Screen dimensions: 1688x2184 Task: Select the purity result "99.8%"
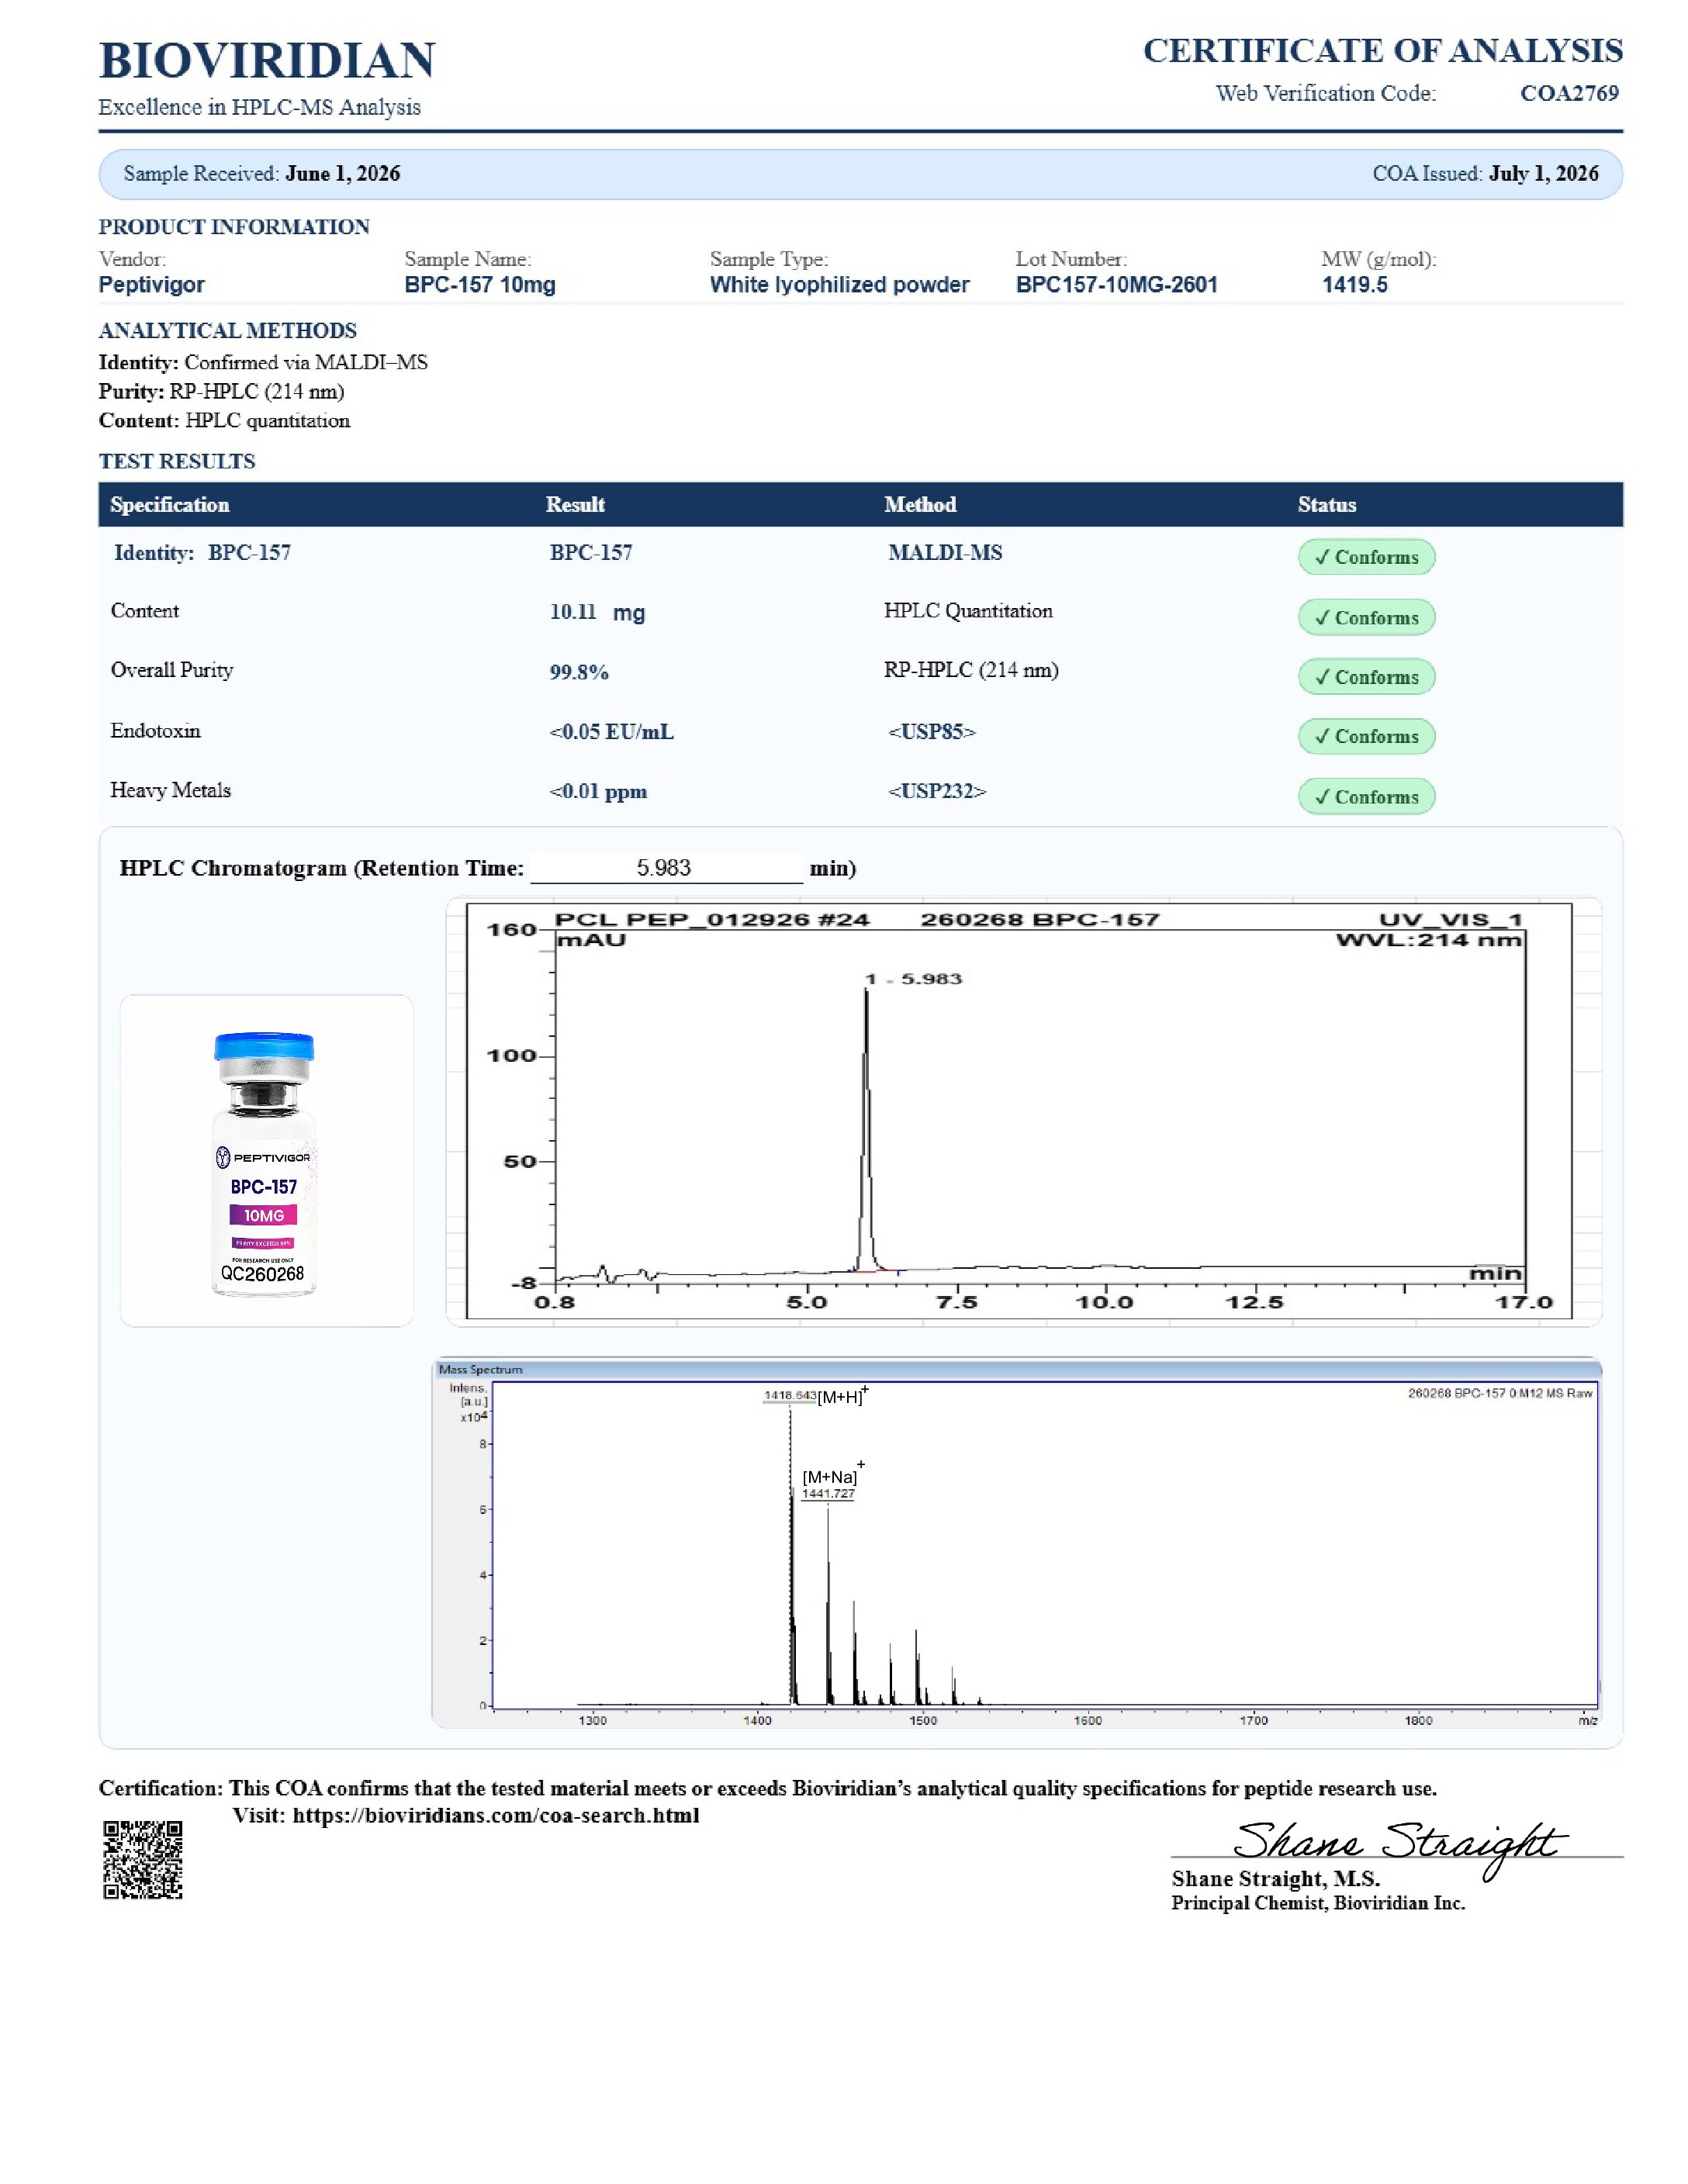click(579, 672)
